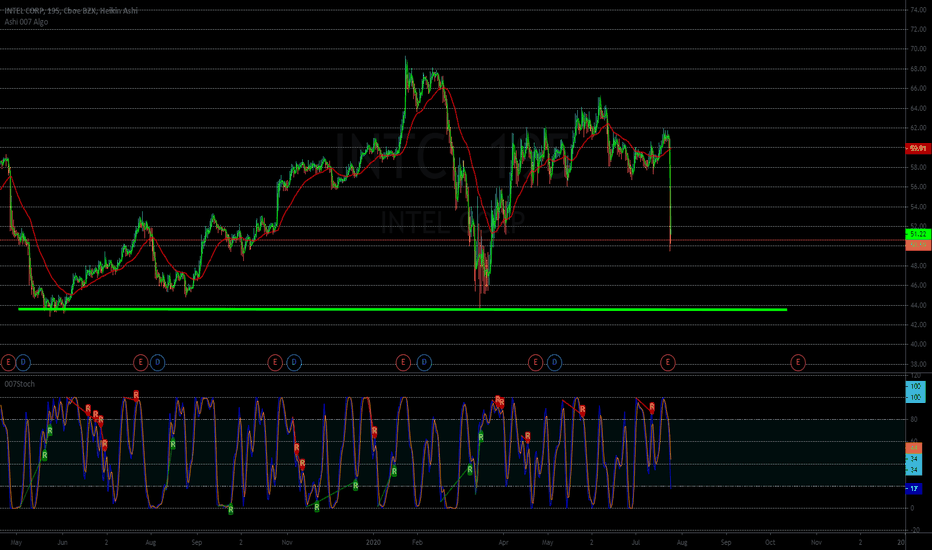Select the green horizontal support line
Screen dimensions: 932x550
pyautogui.click(x=403, y=309)
